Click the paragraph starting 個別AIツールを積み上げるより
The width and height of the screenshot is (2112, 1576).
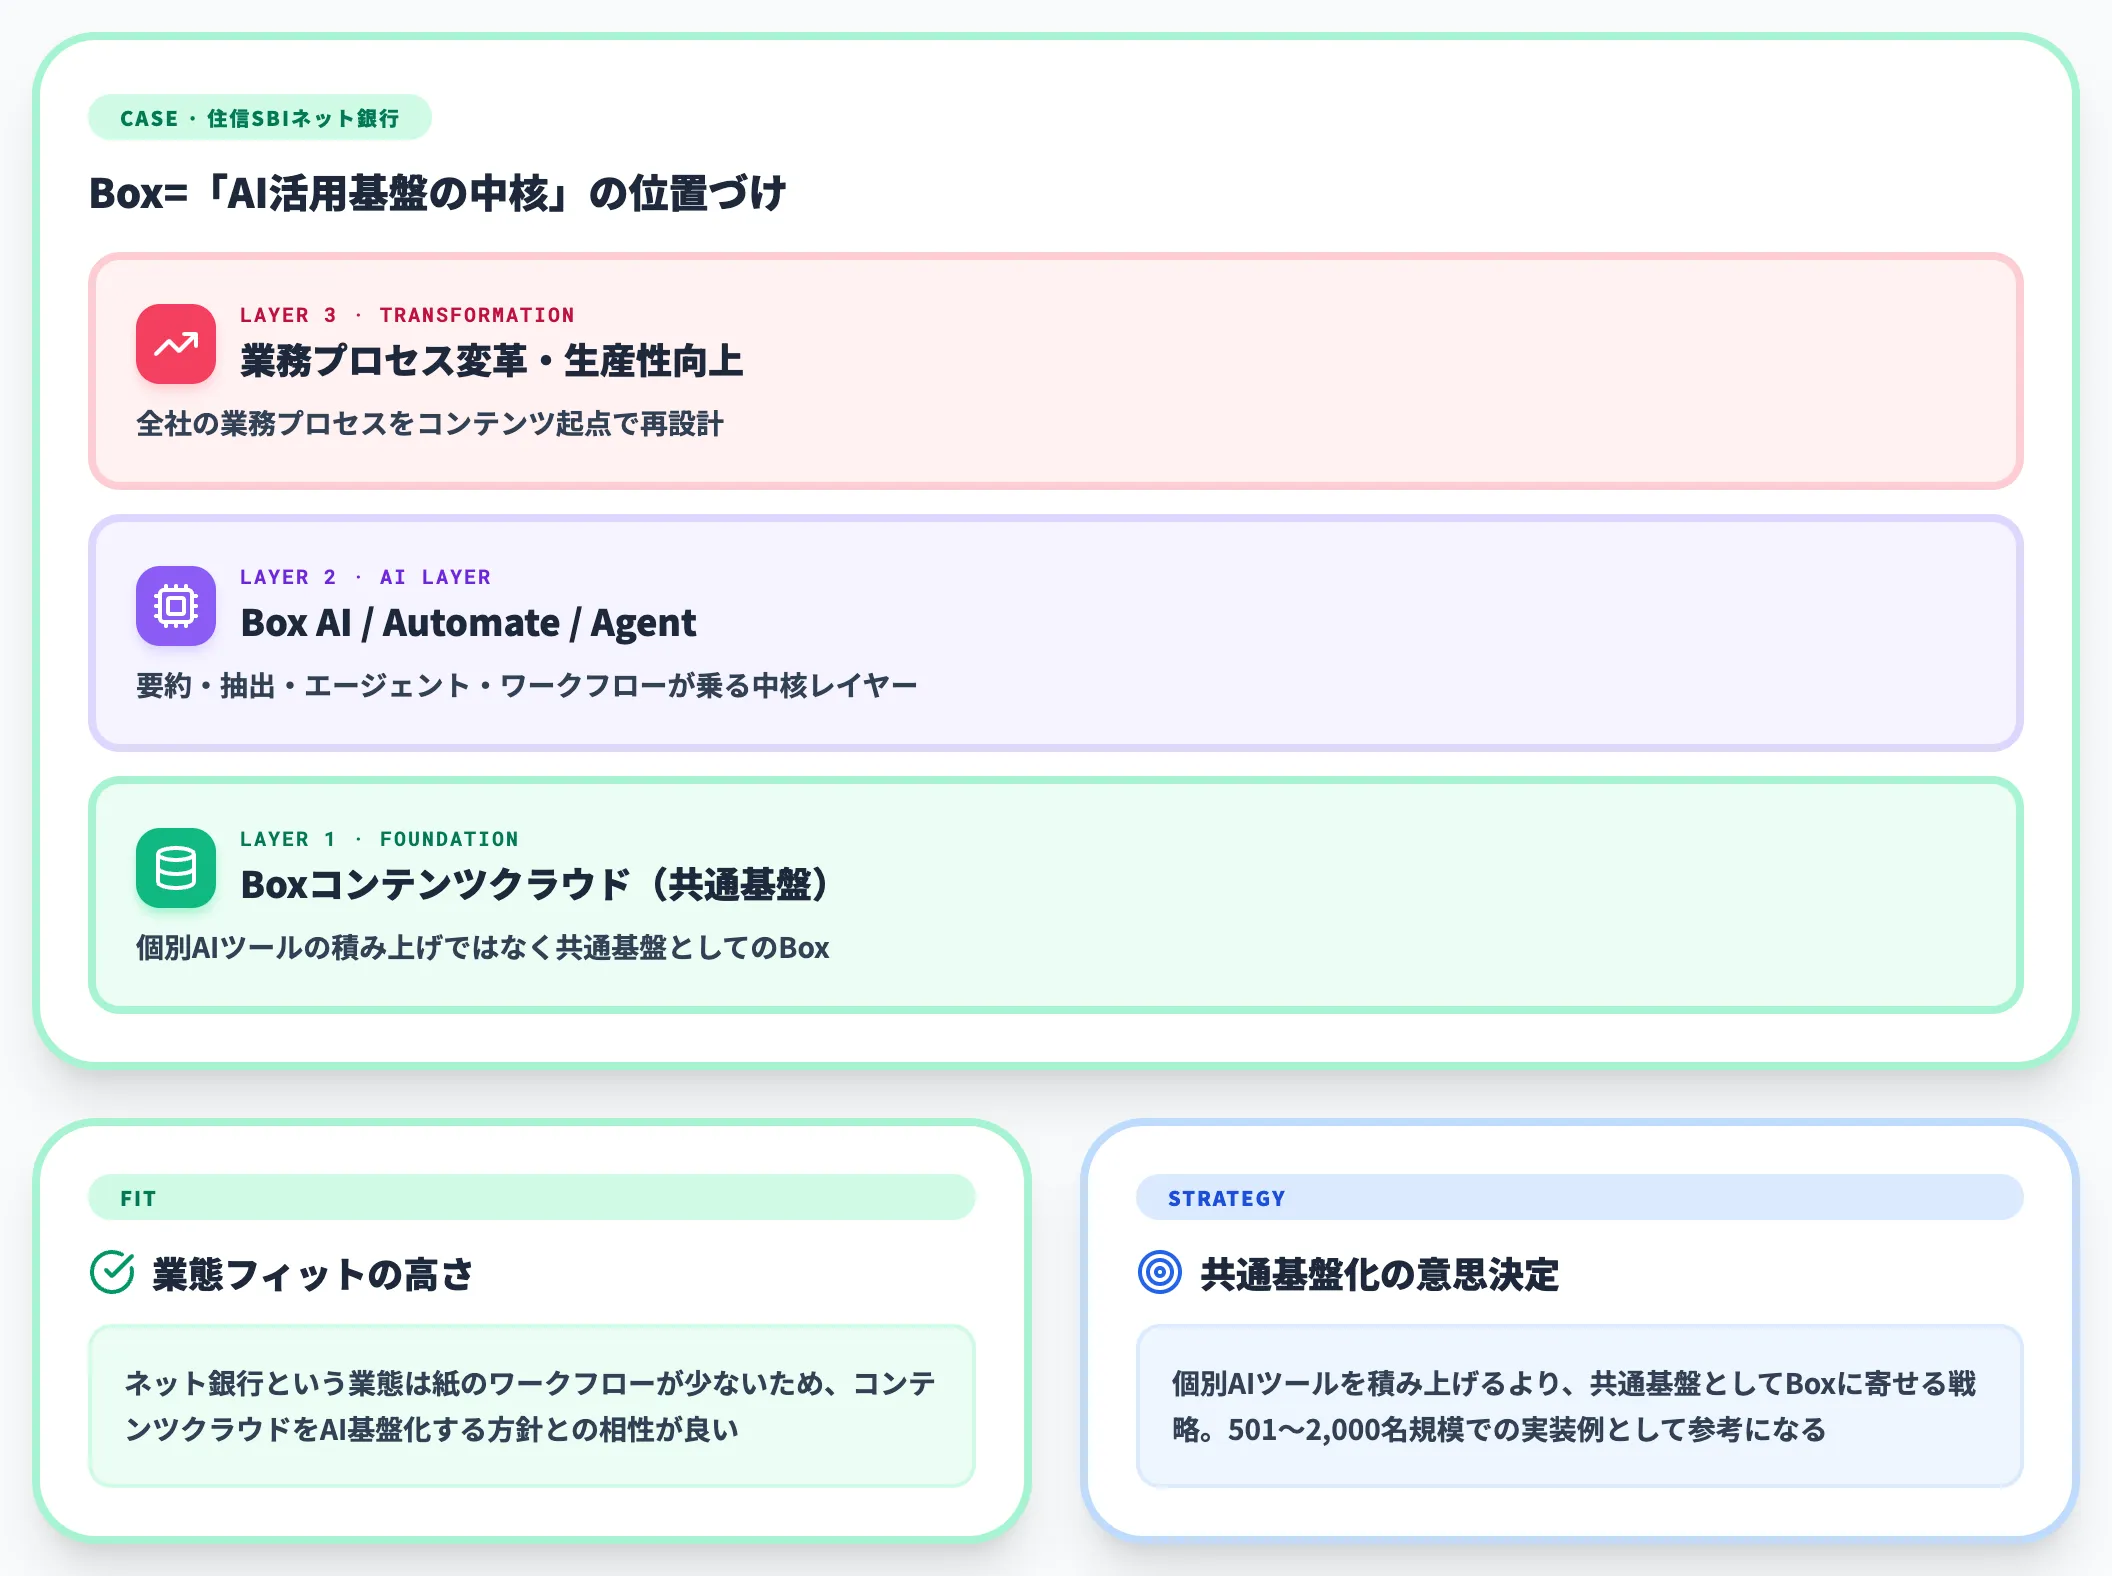pos(1575,1406)
